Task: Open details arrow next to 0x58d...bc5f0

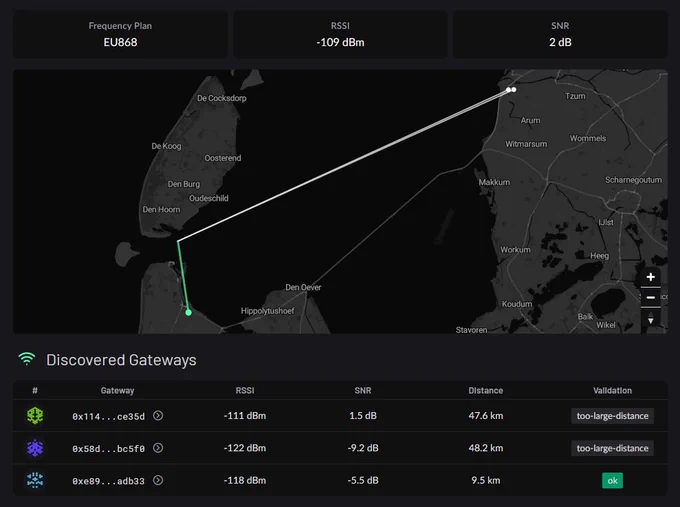Action: click(158, 448)
